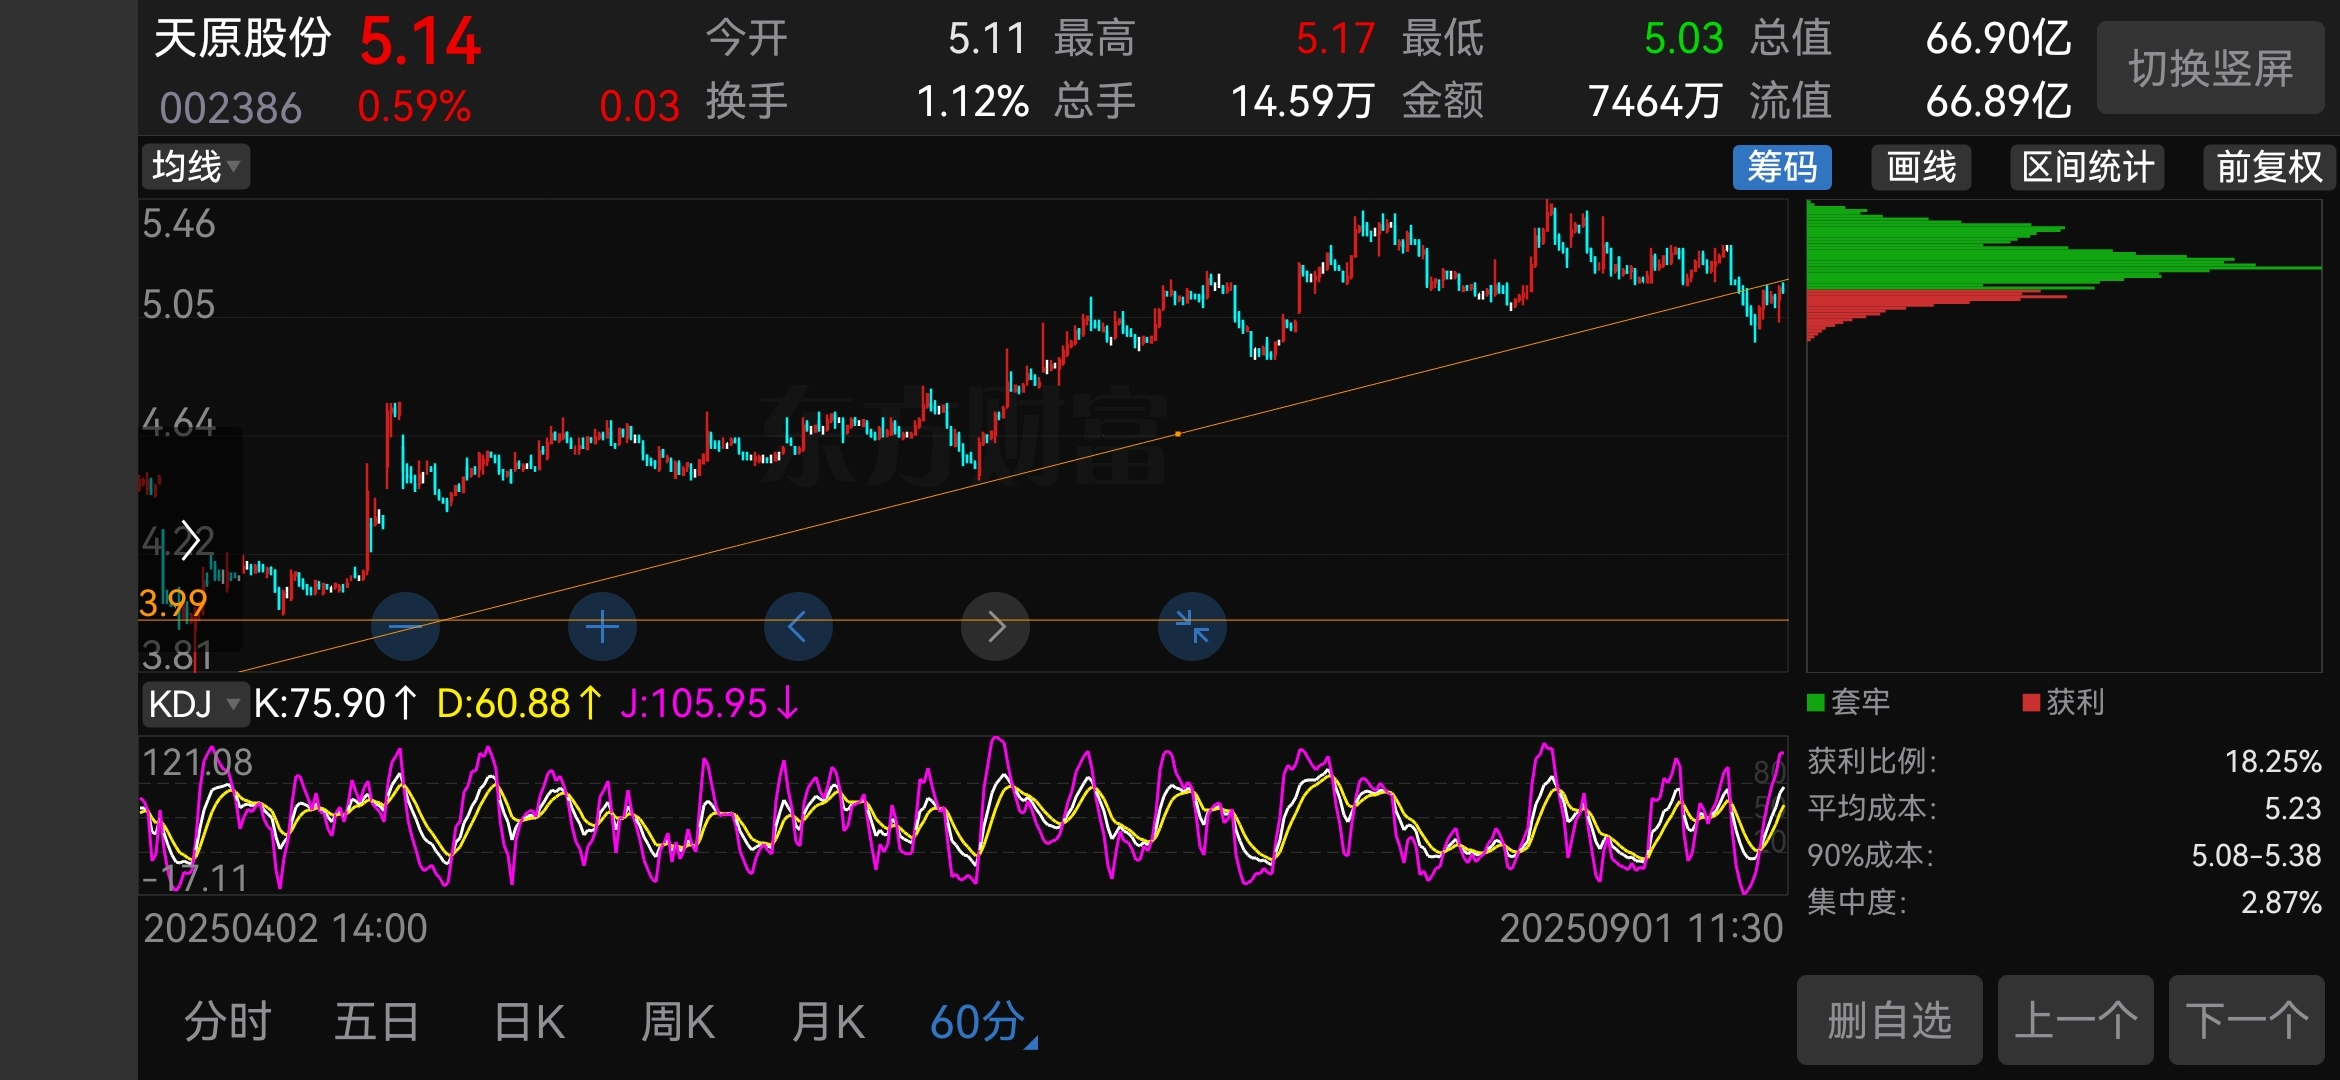This screenshot has width=2340, height=1080.
Task: Open the 均线 indicator dropdown
Action: 196,166
